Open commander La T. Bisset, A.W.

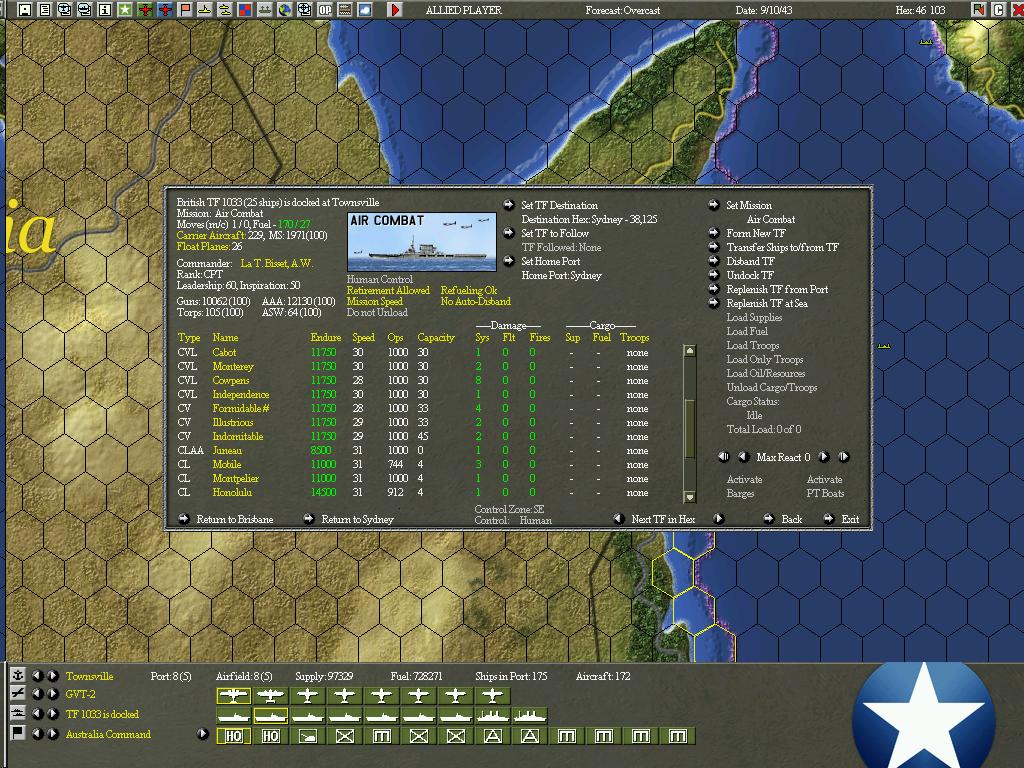[x=276, y=263]
